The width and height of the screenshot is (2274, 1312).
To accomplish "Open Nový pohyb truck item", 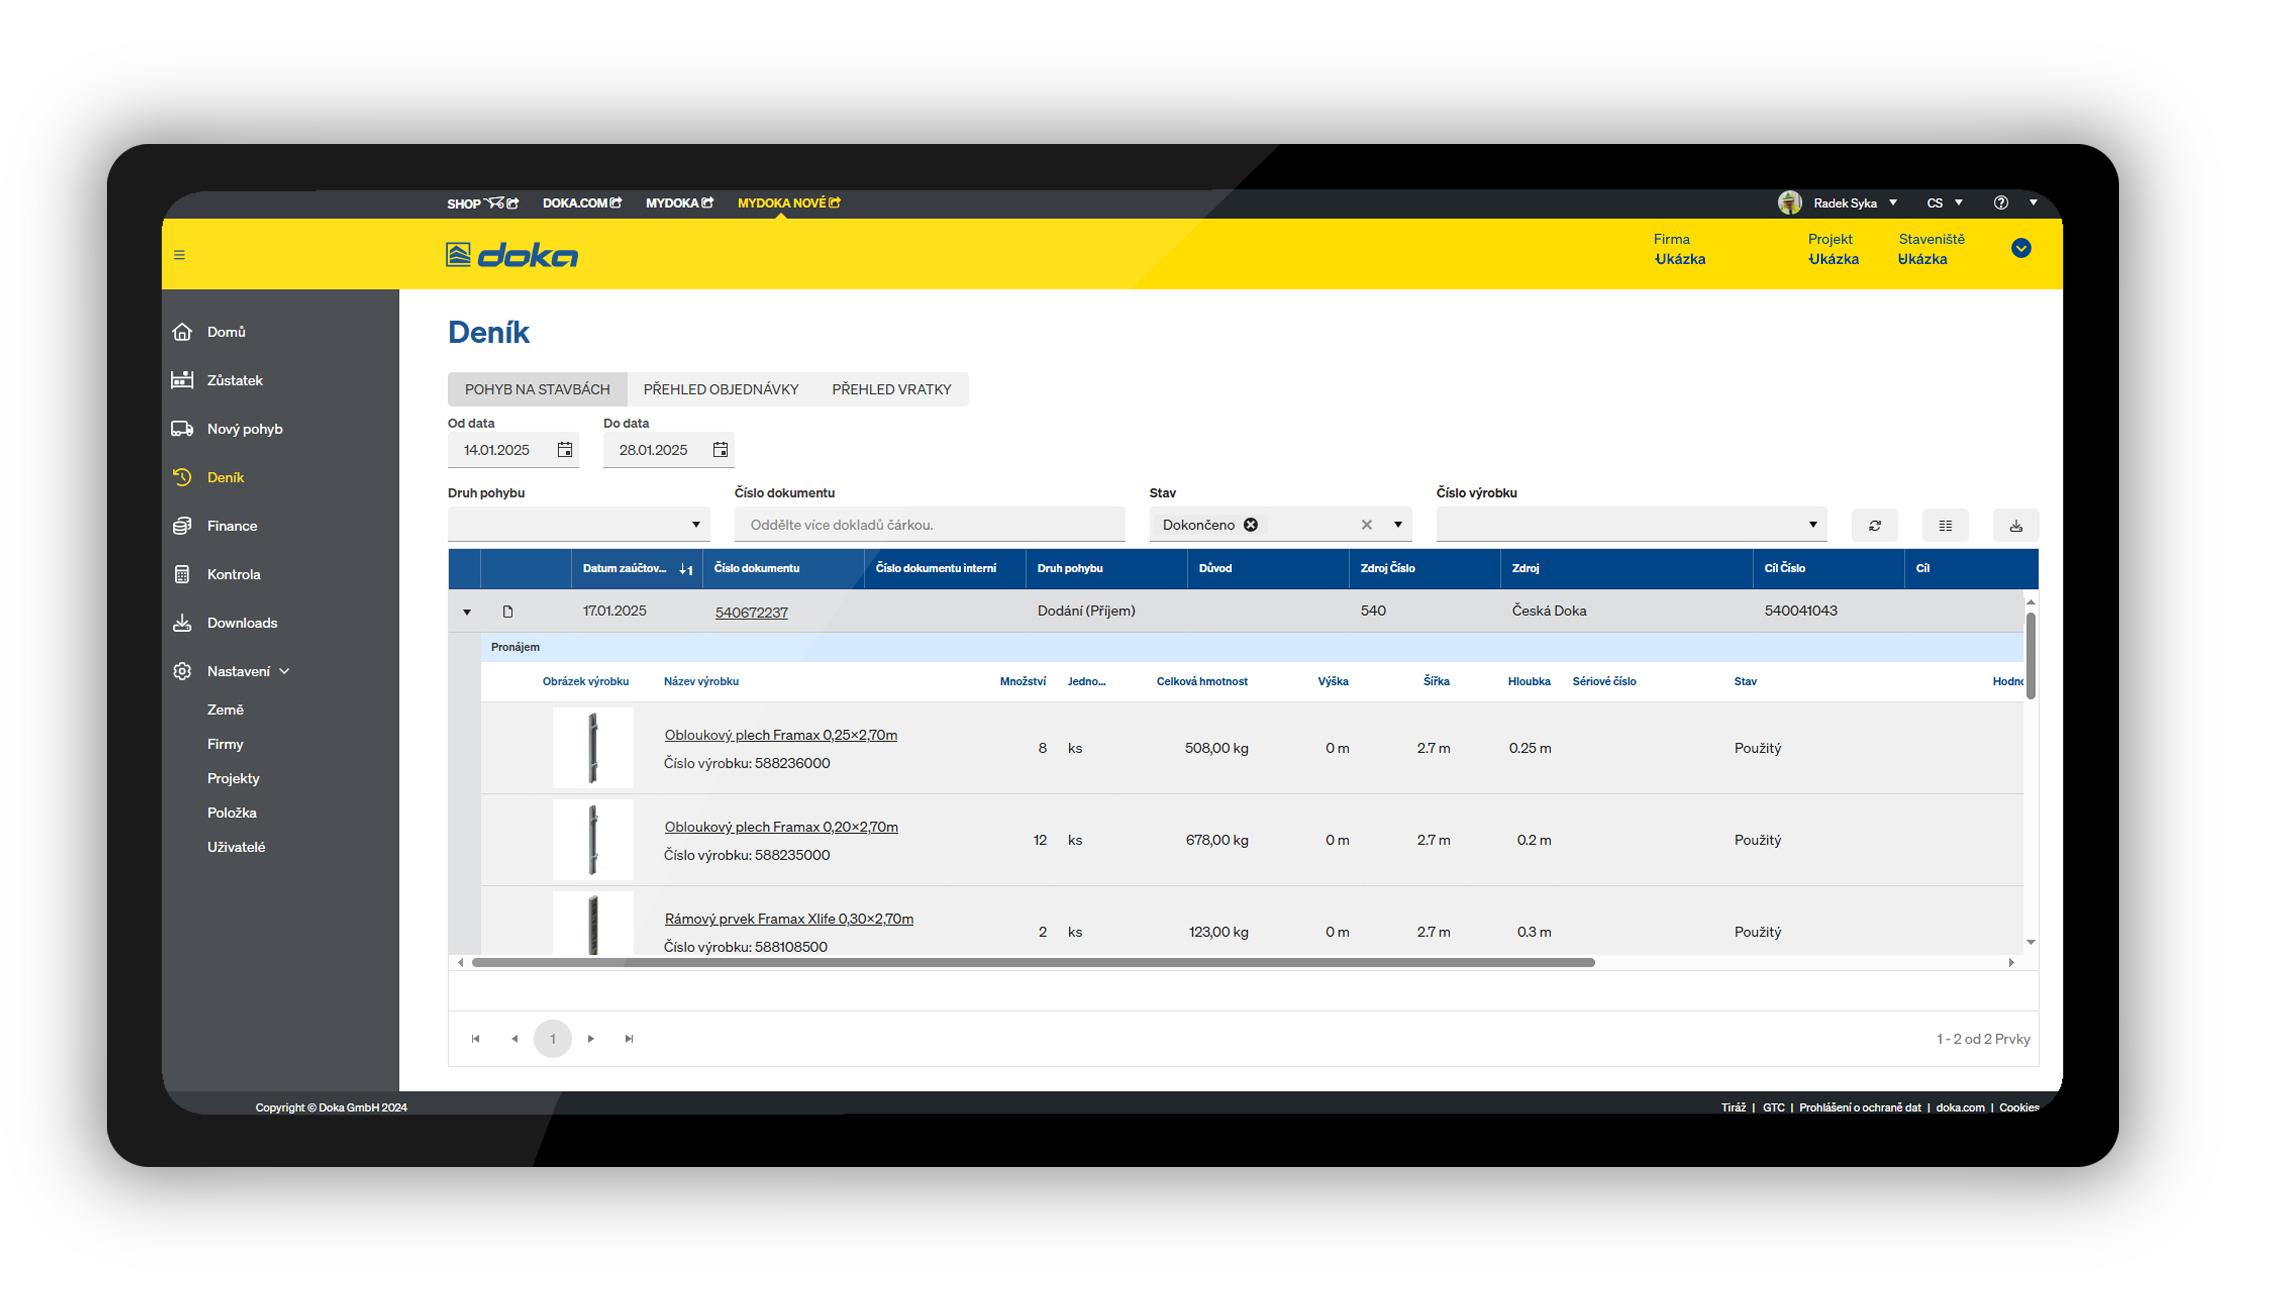I will (244, 429).
